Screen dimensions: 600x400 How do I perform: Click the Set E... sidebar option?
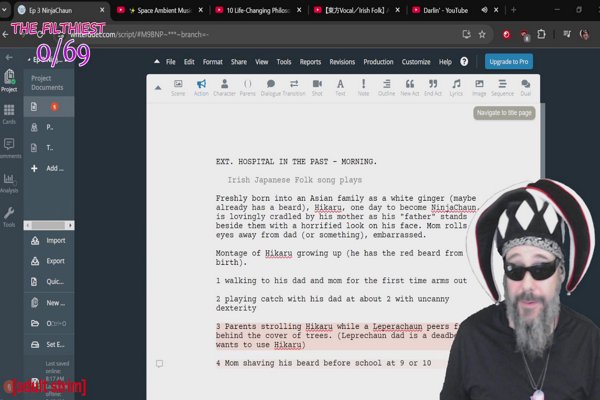[x=49, y=344]
